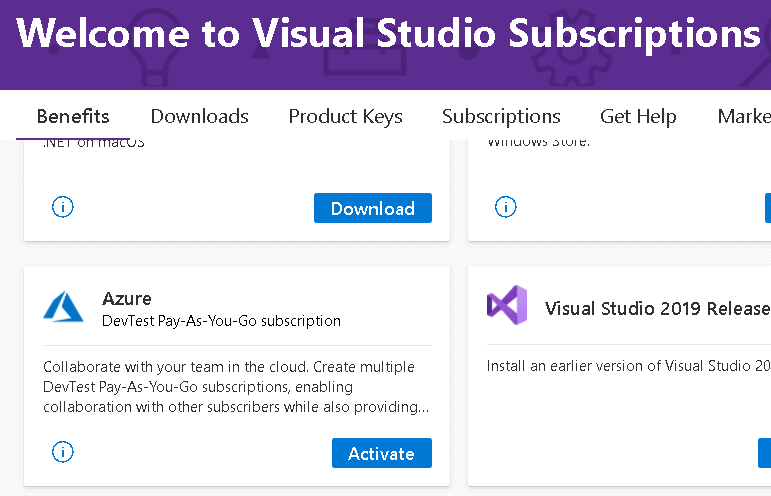Click the 'Collaborate with your team' description
Image resolution: width=771 pixels, height=496 pixels.
(236, 387)
